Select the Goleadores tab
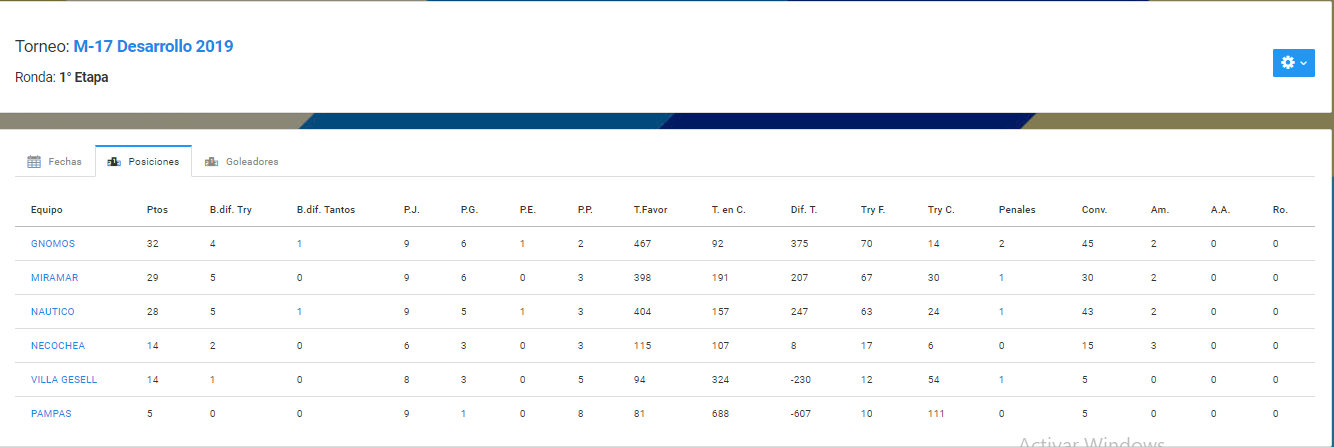This screenshot has width=1334, height=447. [x=242, y=161]
